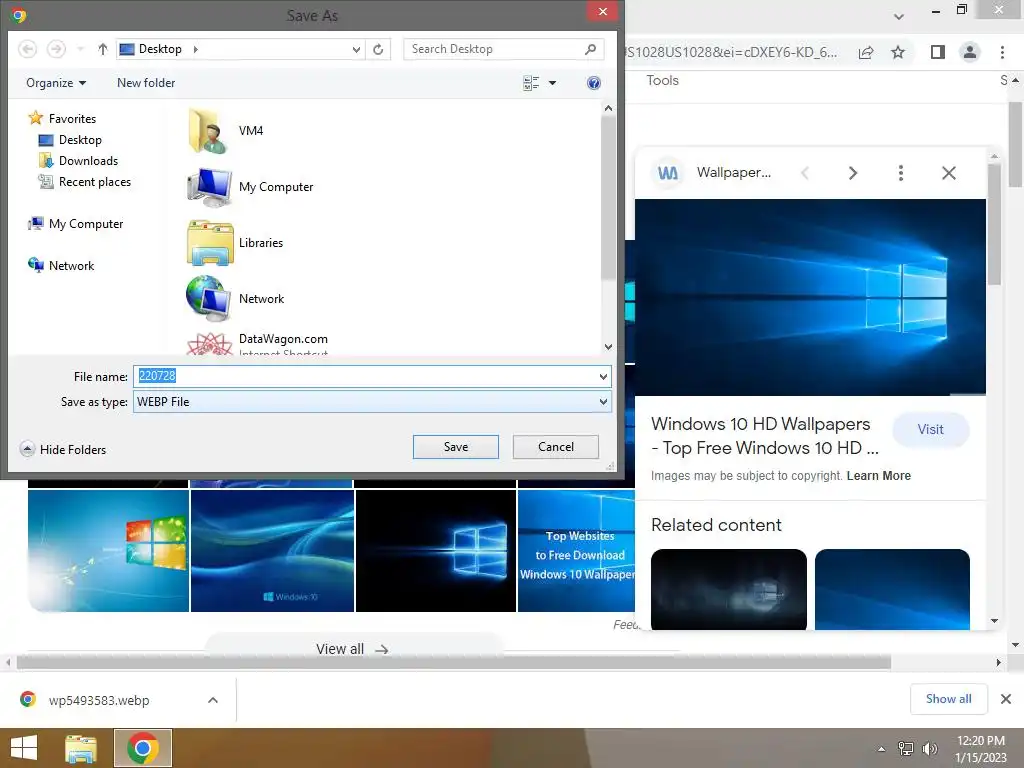Show hidden tray icons arrow

(882, 749)
